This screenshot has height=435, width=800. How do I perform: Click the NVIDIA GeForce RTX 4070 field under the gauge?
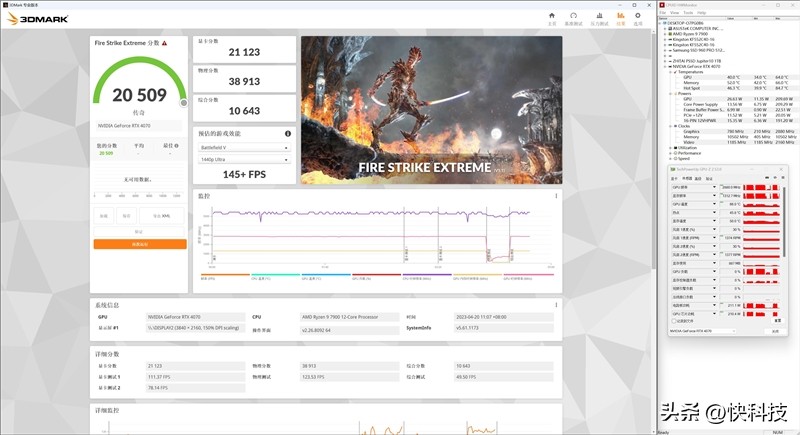point(139,125)
